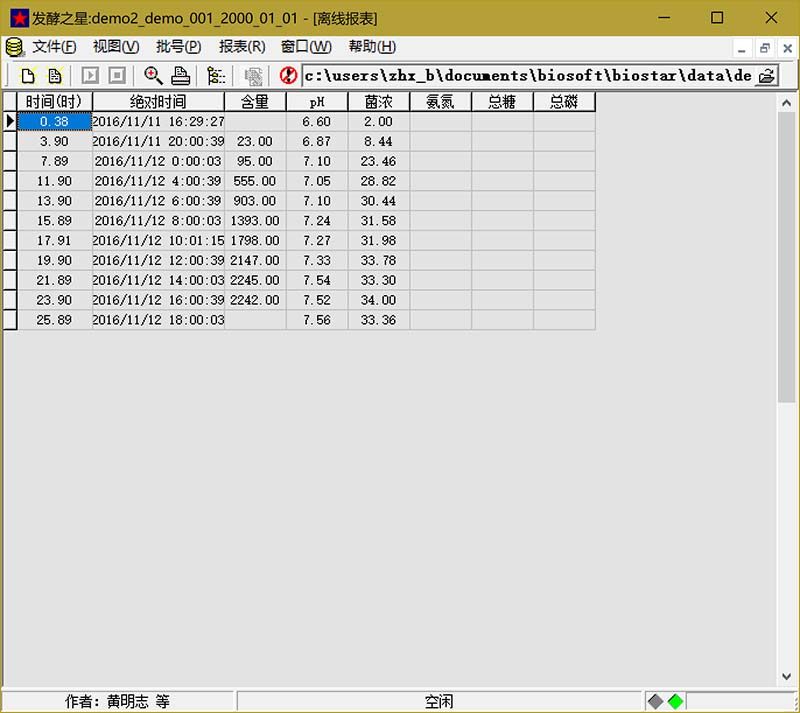Click the new blank document toolbar icon

28,75
